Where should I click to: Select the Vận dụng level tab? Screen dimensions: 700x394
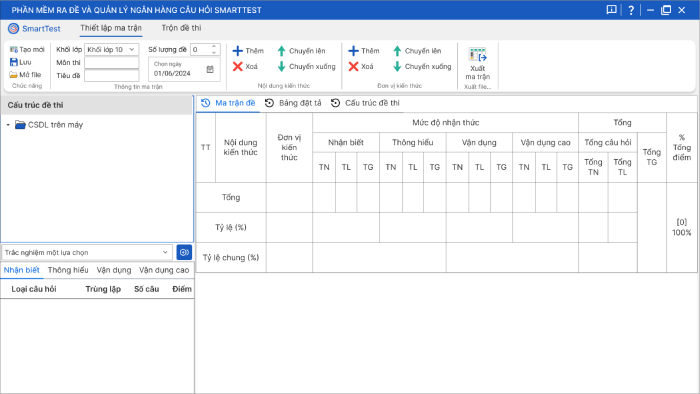[x=114, y=270]
